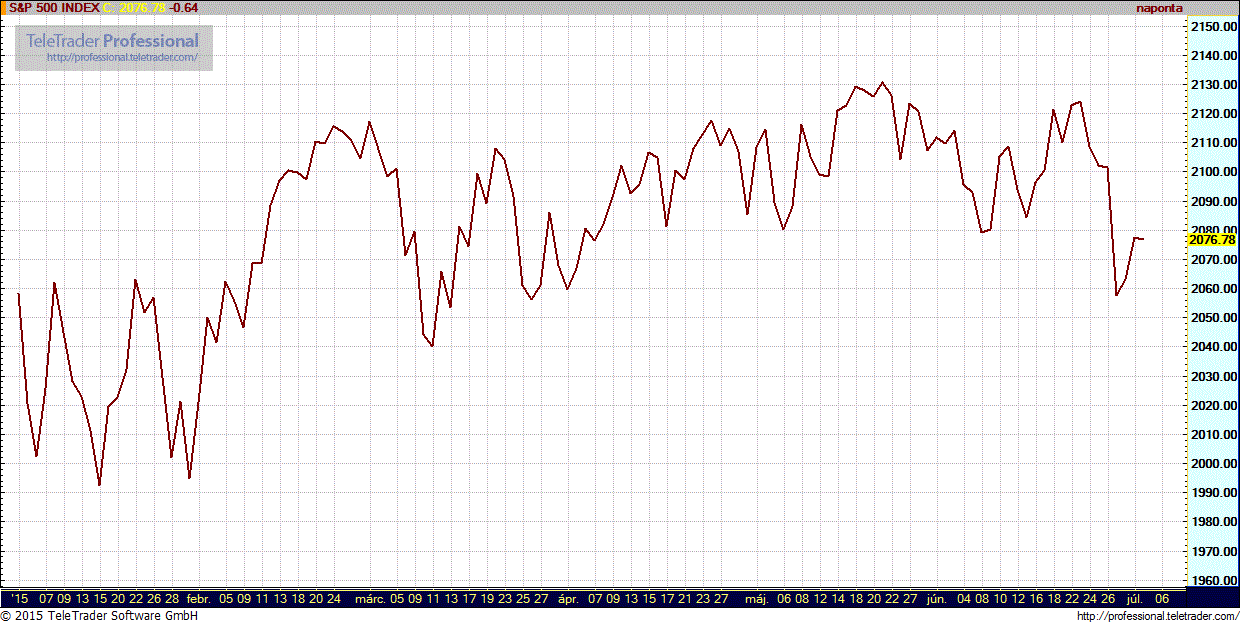Viewport: 1240px width, 625px height.
Task: Click the date label 21 in April
Action: tap(685, 599)
